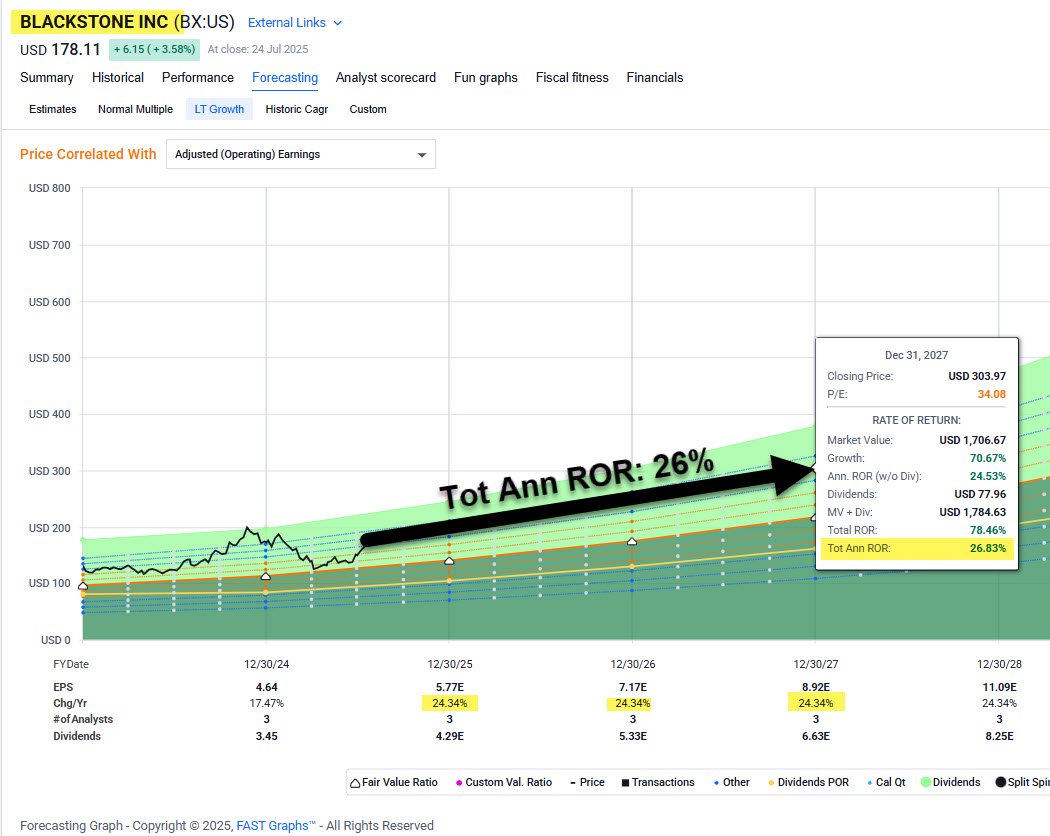Open the External Links dropdown

click(x=295, y=23)
